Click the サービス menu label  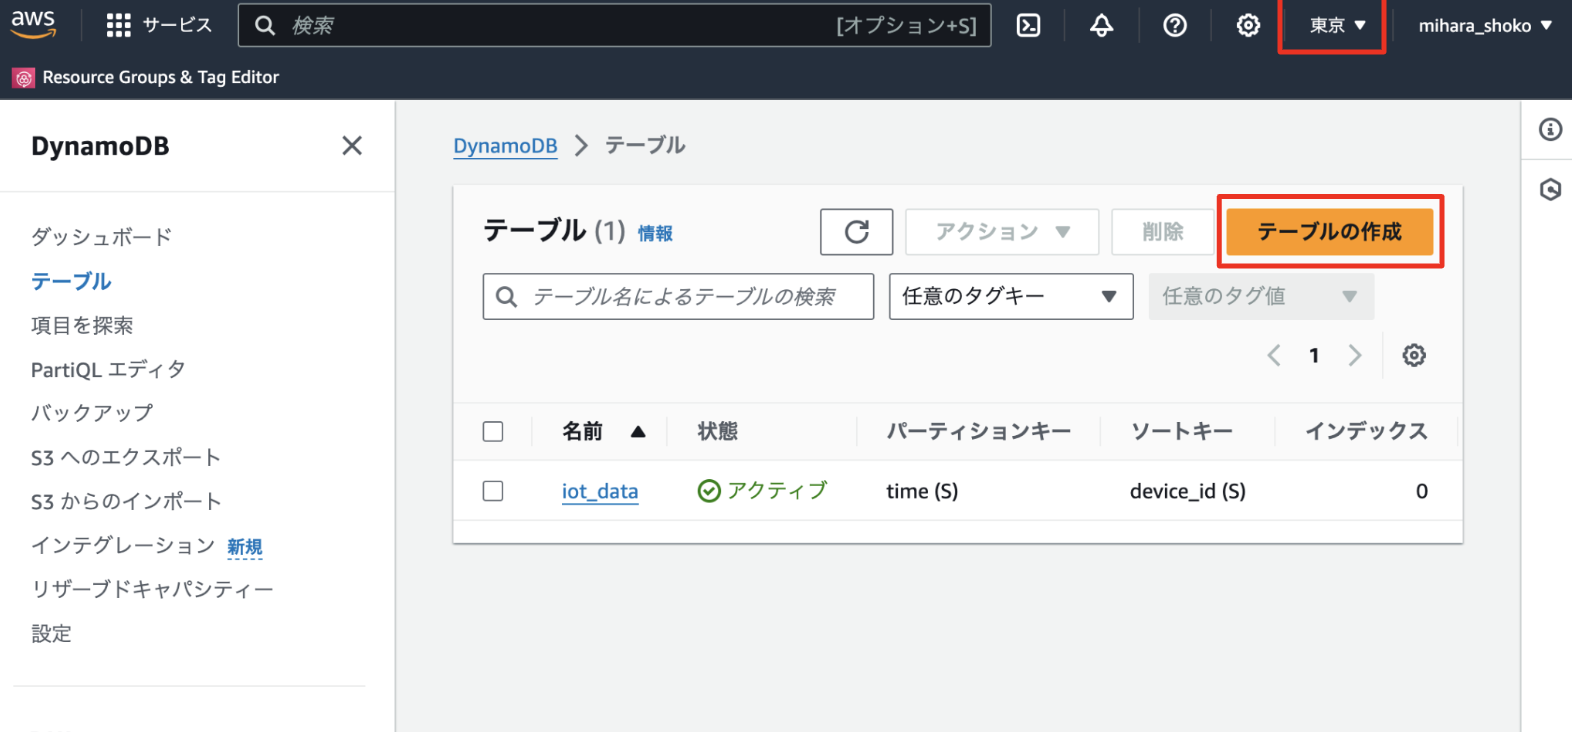click(x=177, y=25)
